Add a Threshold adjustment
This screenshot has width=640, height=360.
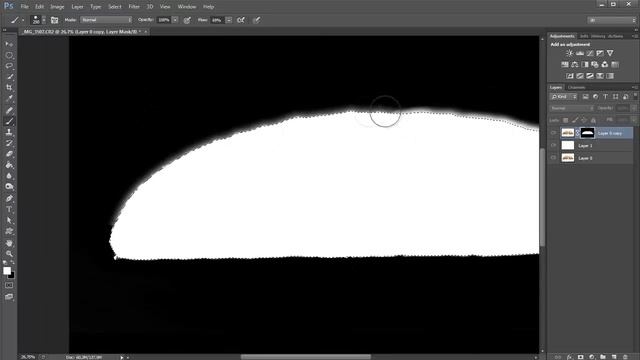coord(590,76)
